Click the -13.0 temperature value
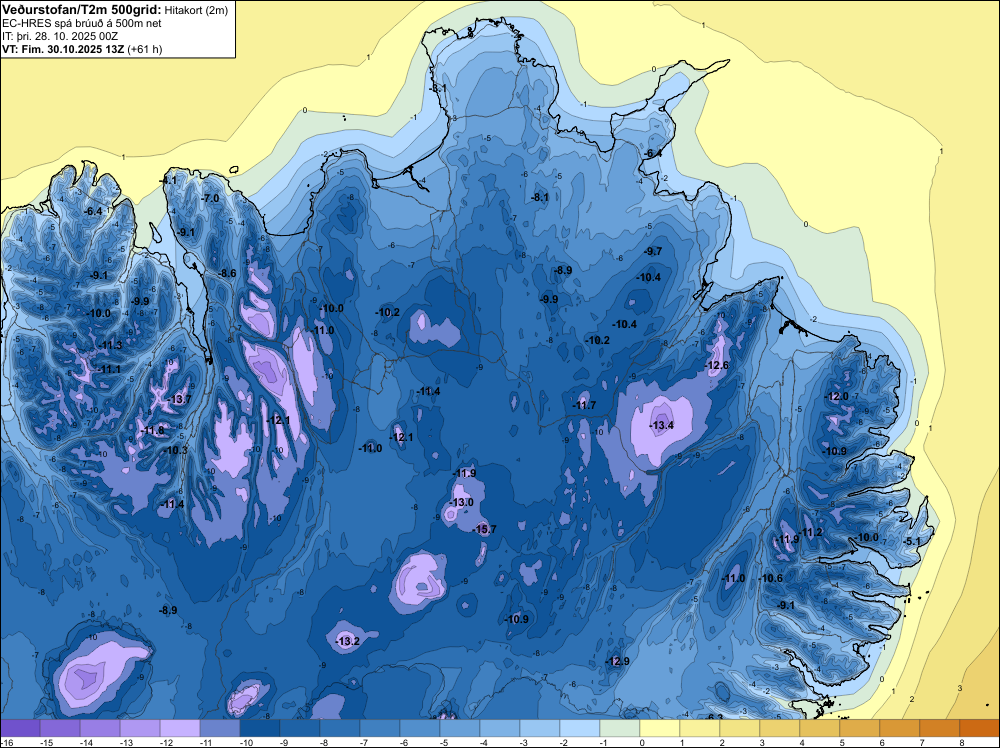1000x748 pixels. (x=461, y=502)
